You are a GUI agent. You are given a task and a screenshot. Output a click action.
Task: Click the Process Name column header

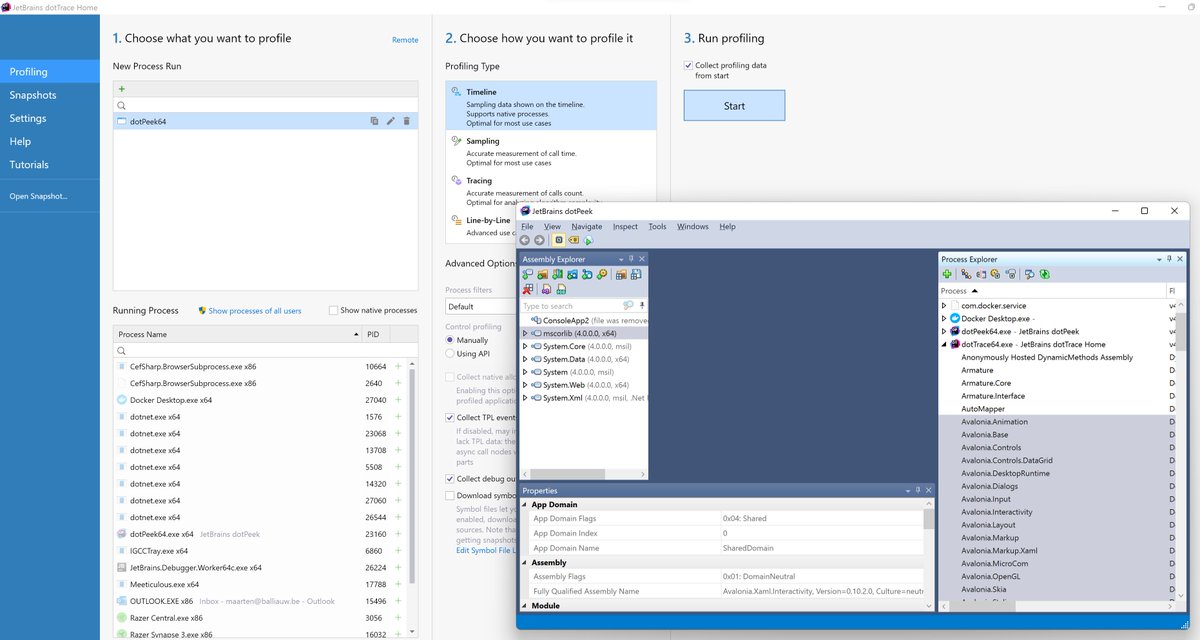coord(237,334)
